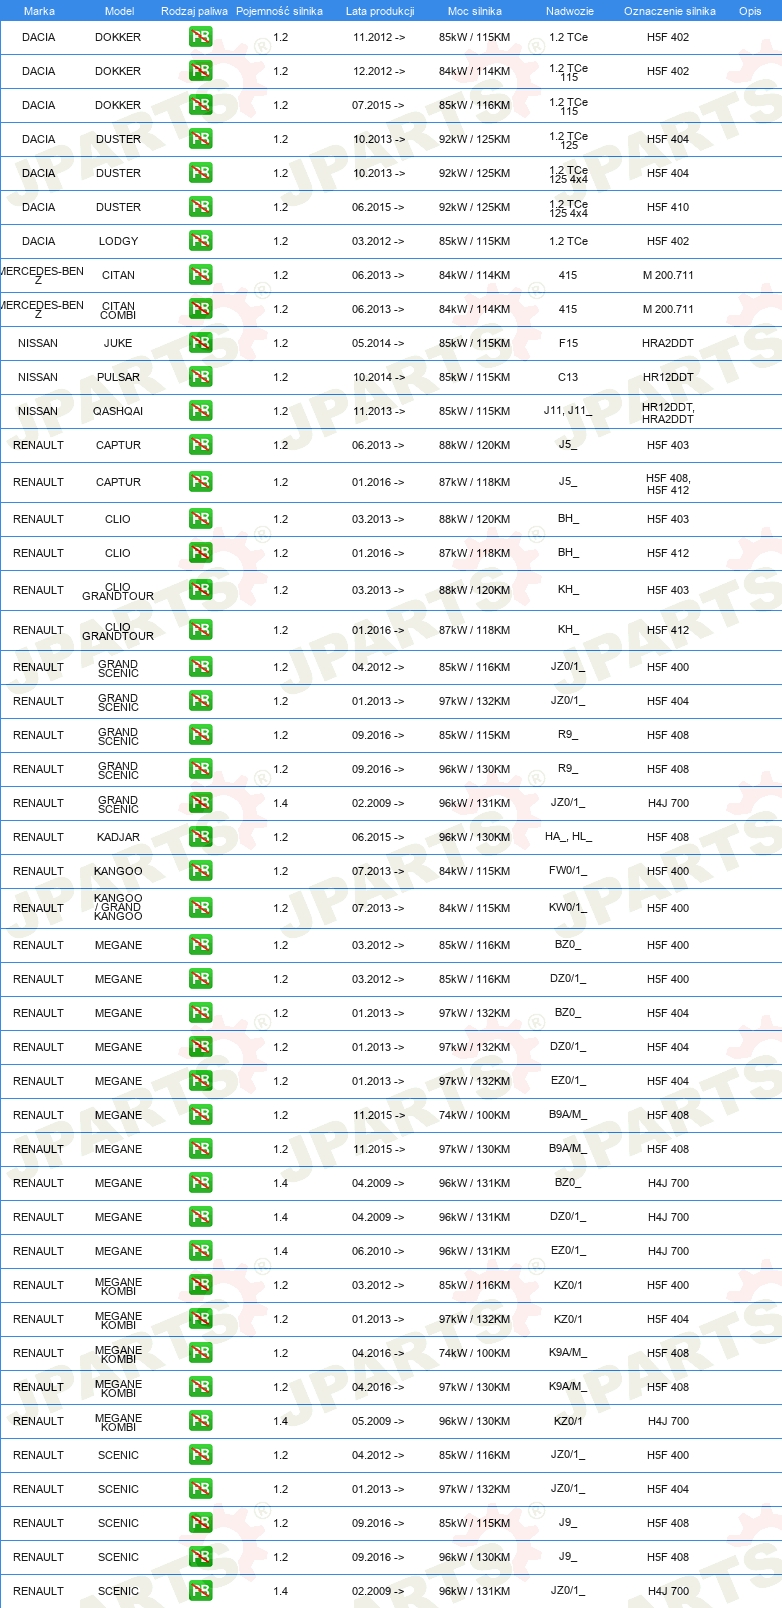Click KANGOO / GRAND KANGOO model cell
The height and width of the screenshot is (1608, 782).
(x=118, y=908)
